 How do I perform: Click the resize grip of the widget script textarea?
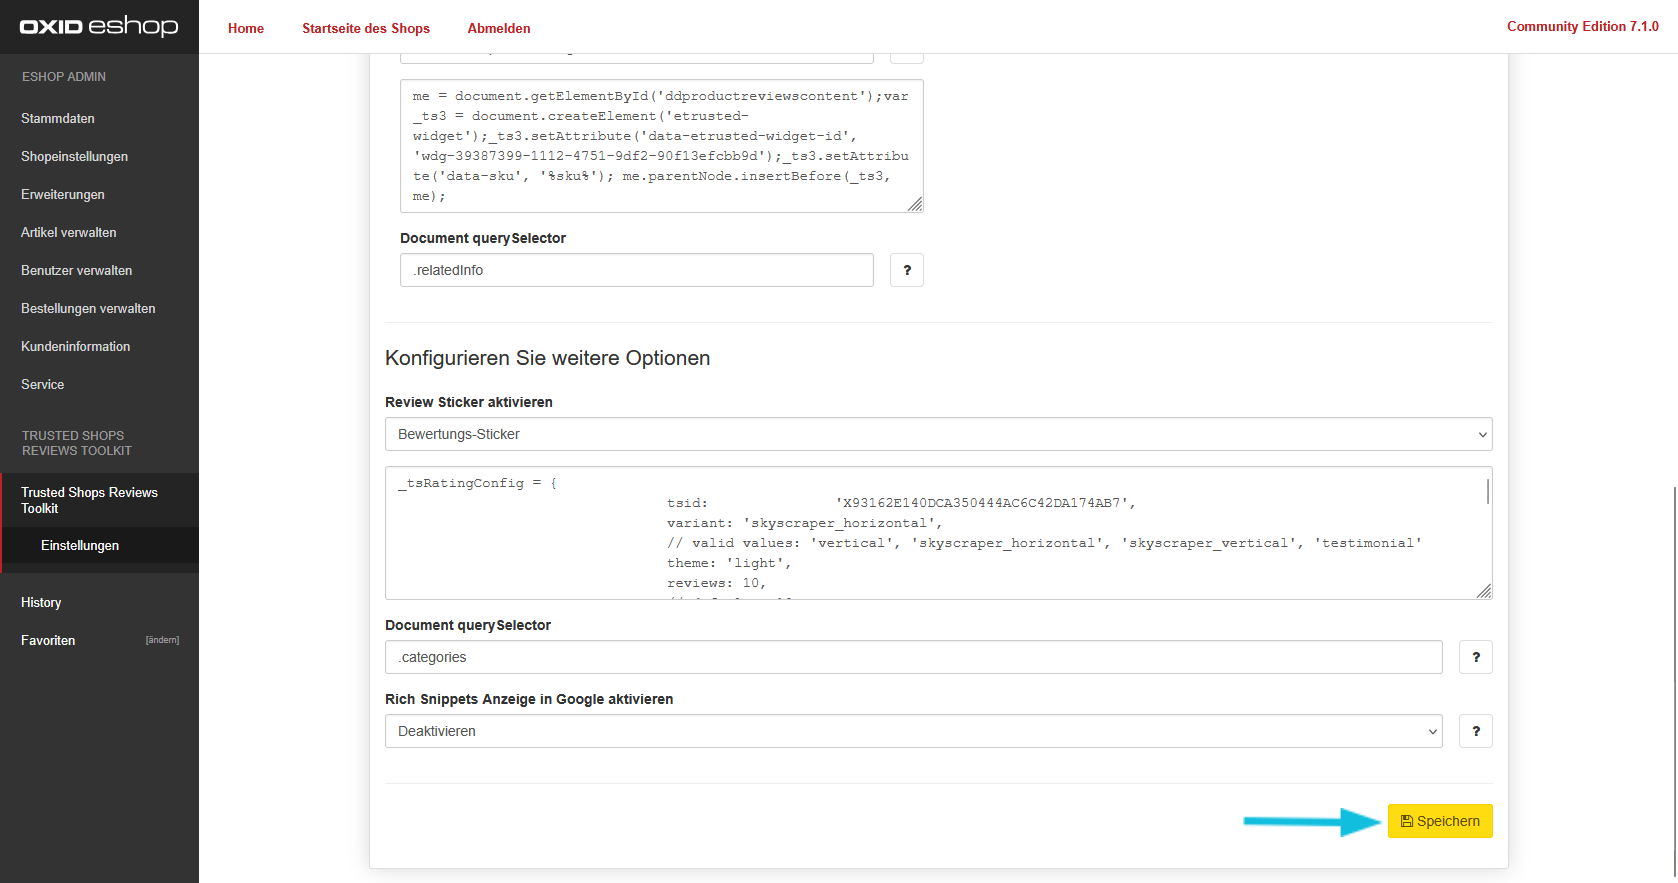coord(915,204)
